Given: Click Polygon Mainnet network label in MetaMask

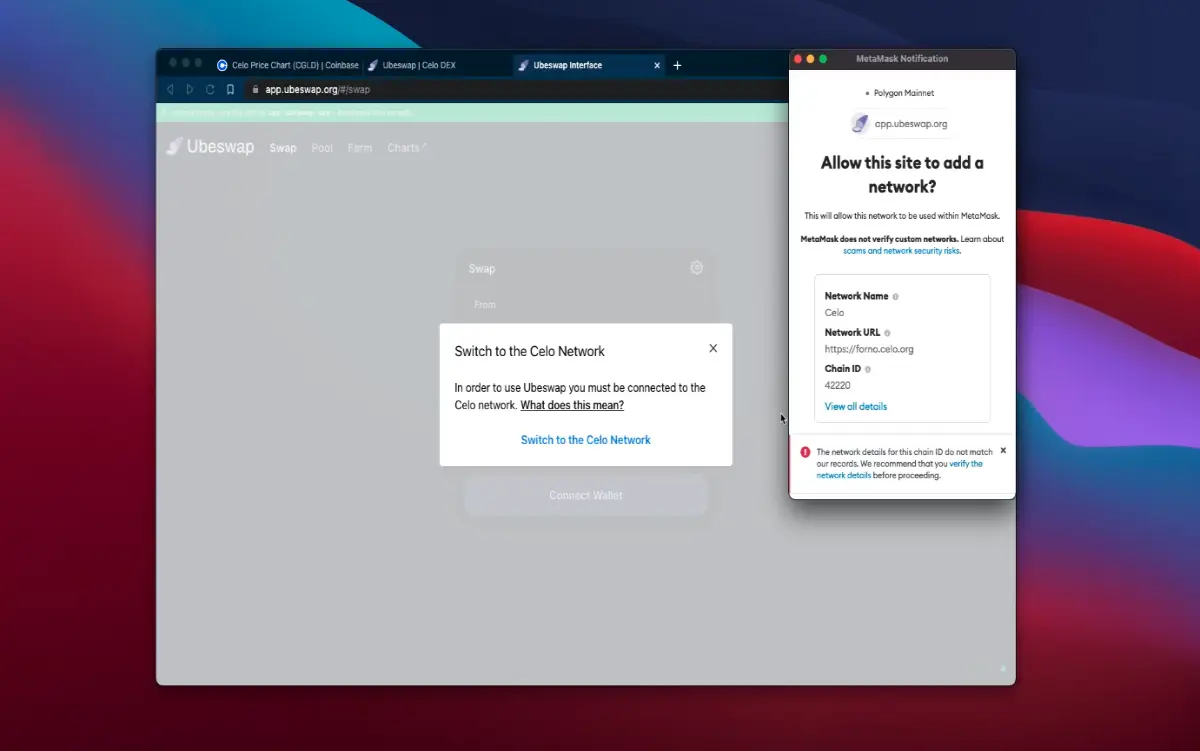Looking at the screenshot, I should coord(904,93).
